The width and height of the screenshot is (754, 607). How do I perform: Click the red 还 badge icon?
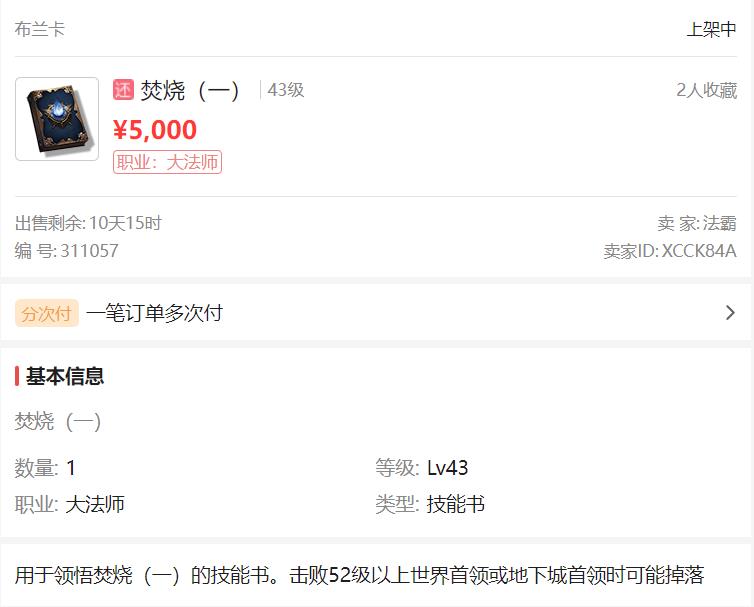tap(123, 90)
